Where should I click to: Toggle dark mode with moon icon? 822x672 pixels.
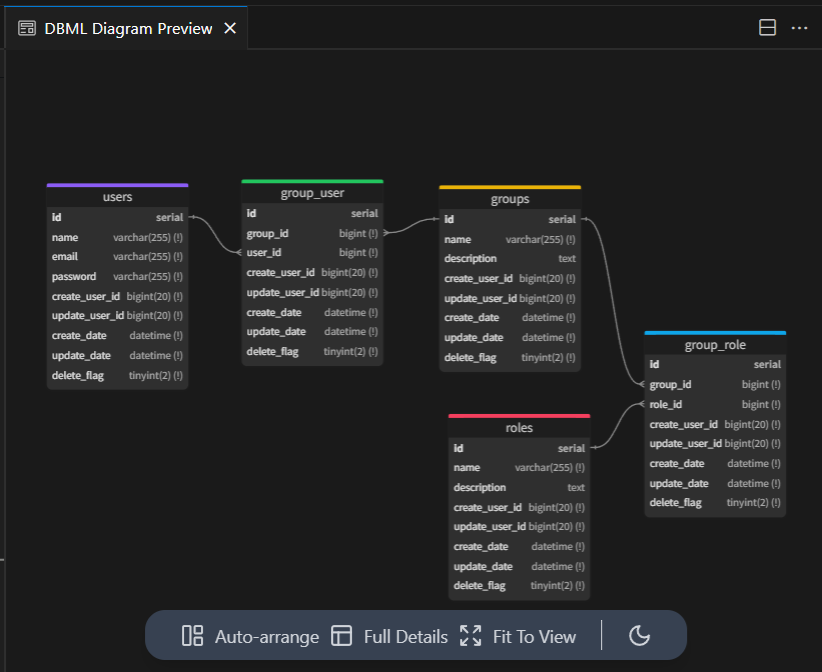tap(639, 636)
